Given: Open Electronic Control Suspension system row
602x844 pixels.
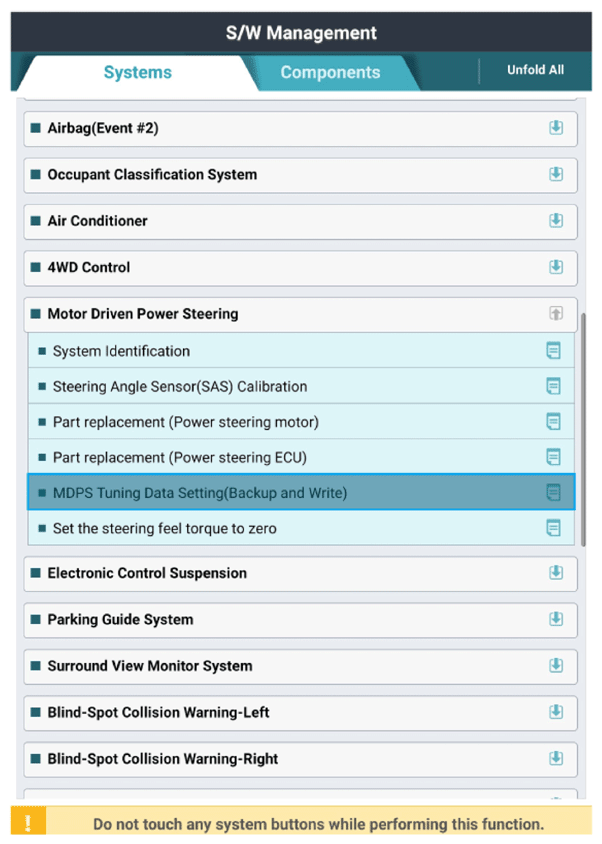Looking at the screenshot, I should pos(300,573).
